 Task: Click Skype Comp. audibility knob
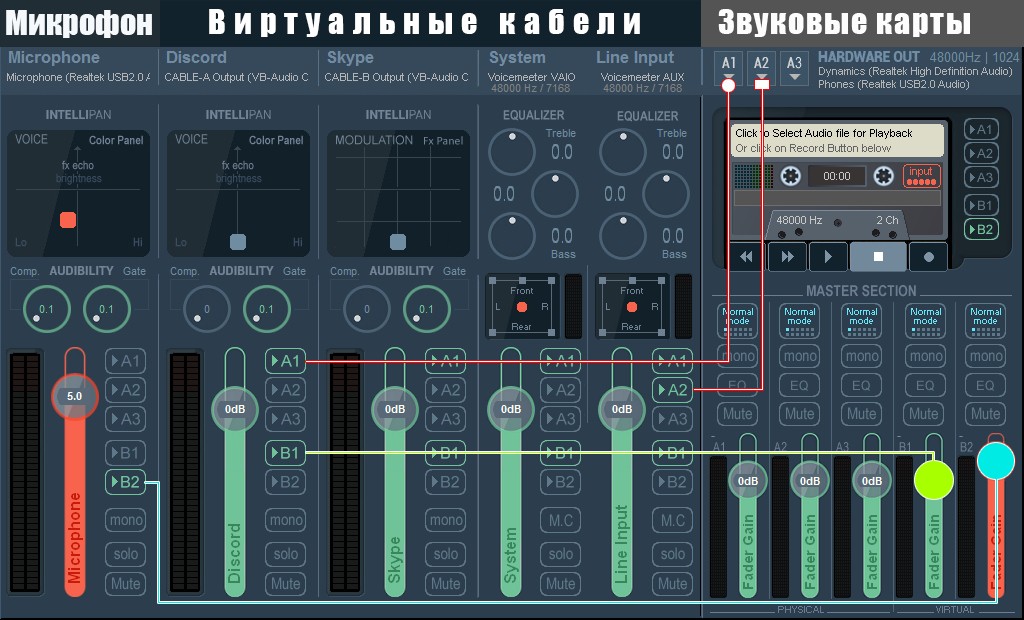tap(366, 309)
